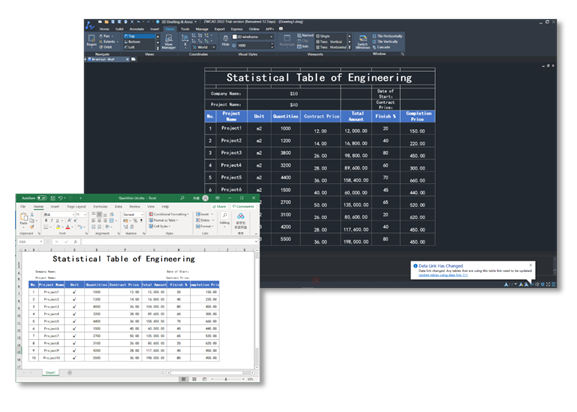The width and height of the screenshot is (577, 412).
Task: Open the Data tab in Excel
Action: pyautogui.click(x=118, y=206)
